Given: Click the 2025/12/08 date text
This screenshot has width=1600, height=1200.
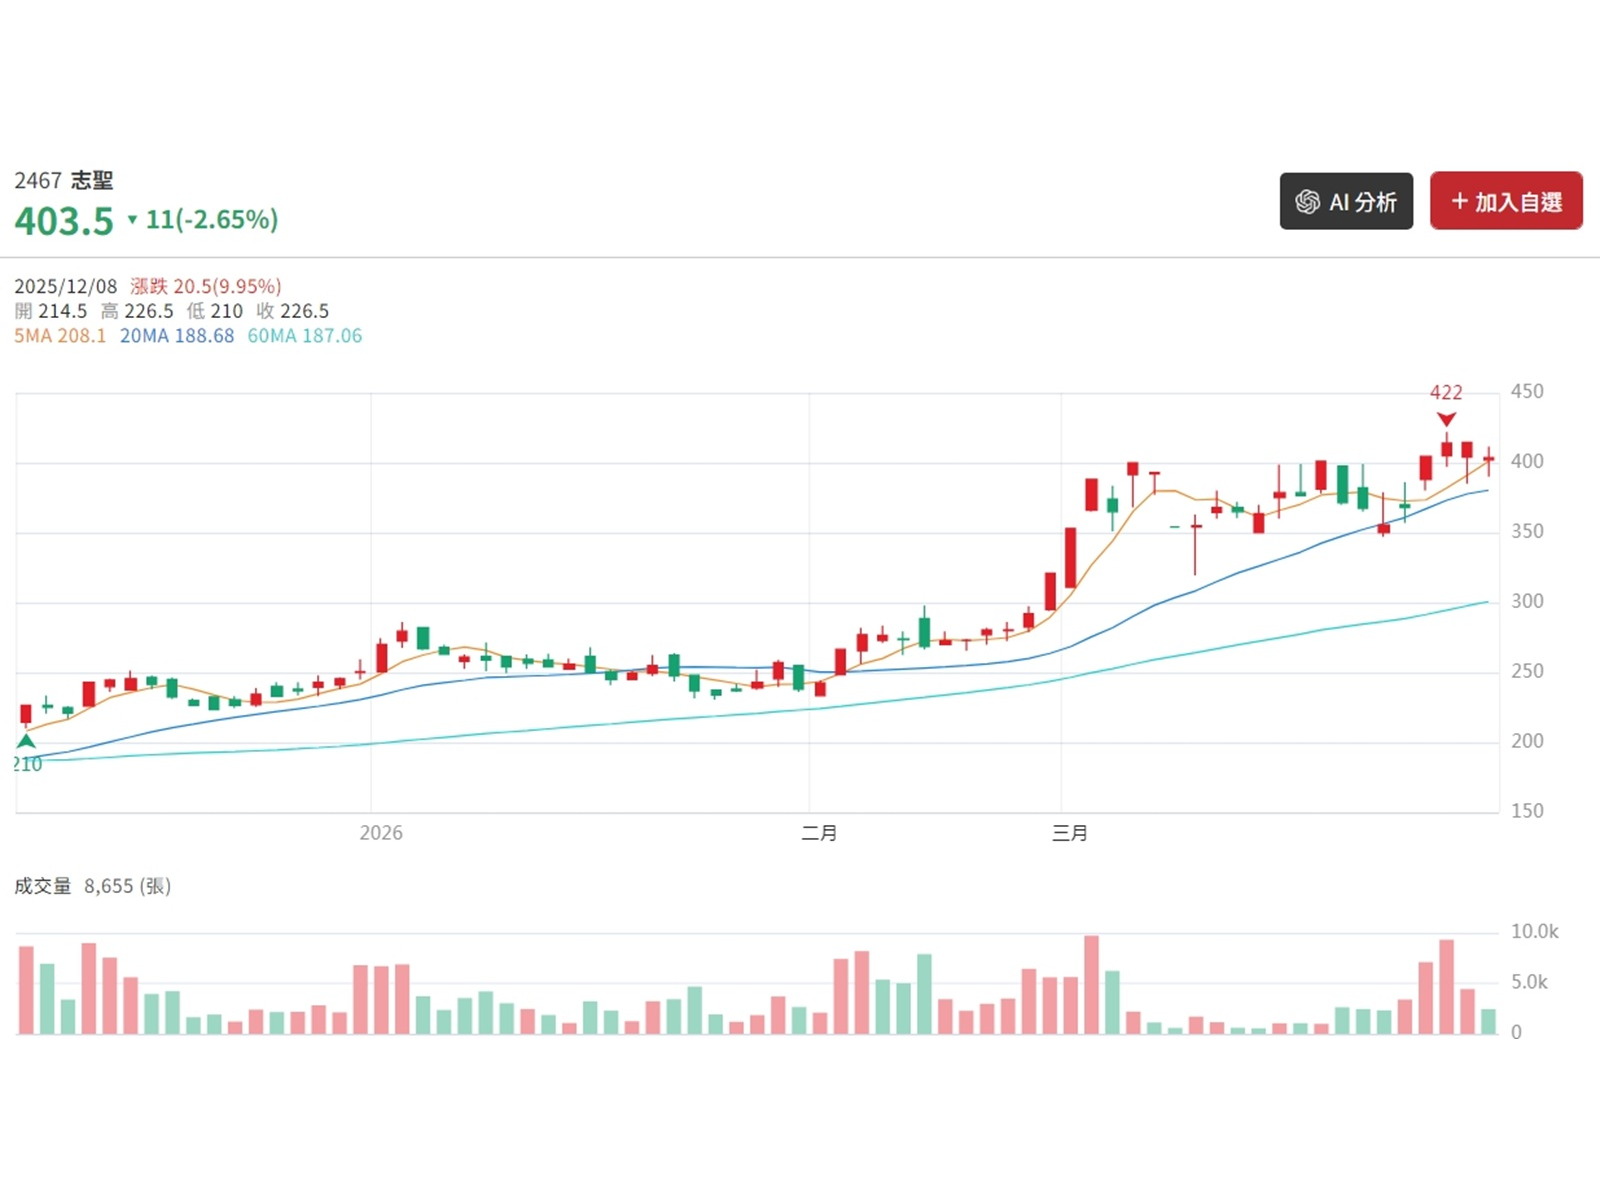Looking at the screenshot, I should [66, 287].
